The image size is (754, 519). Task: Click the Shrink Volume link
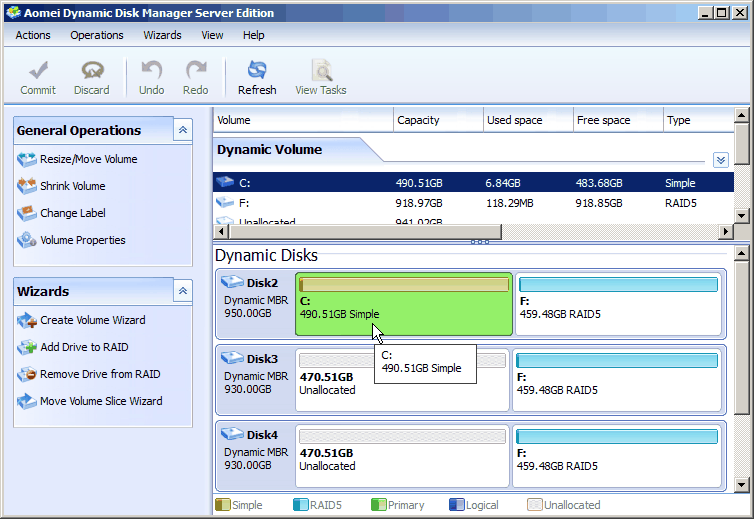pos(73,186)
